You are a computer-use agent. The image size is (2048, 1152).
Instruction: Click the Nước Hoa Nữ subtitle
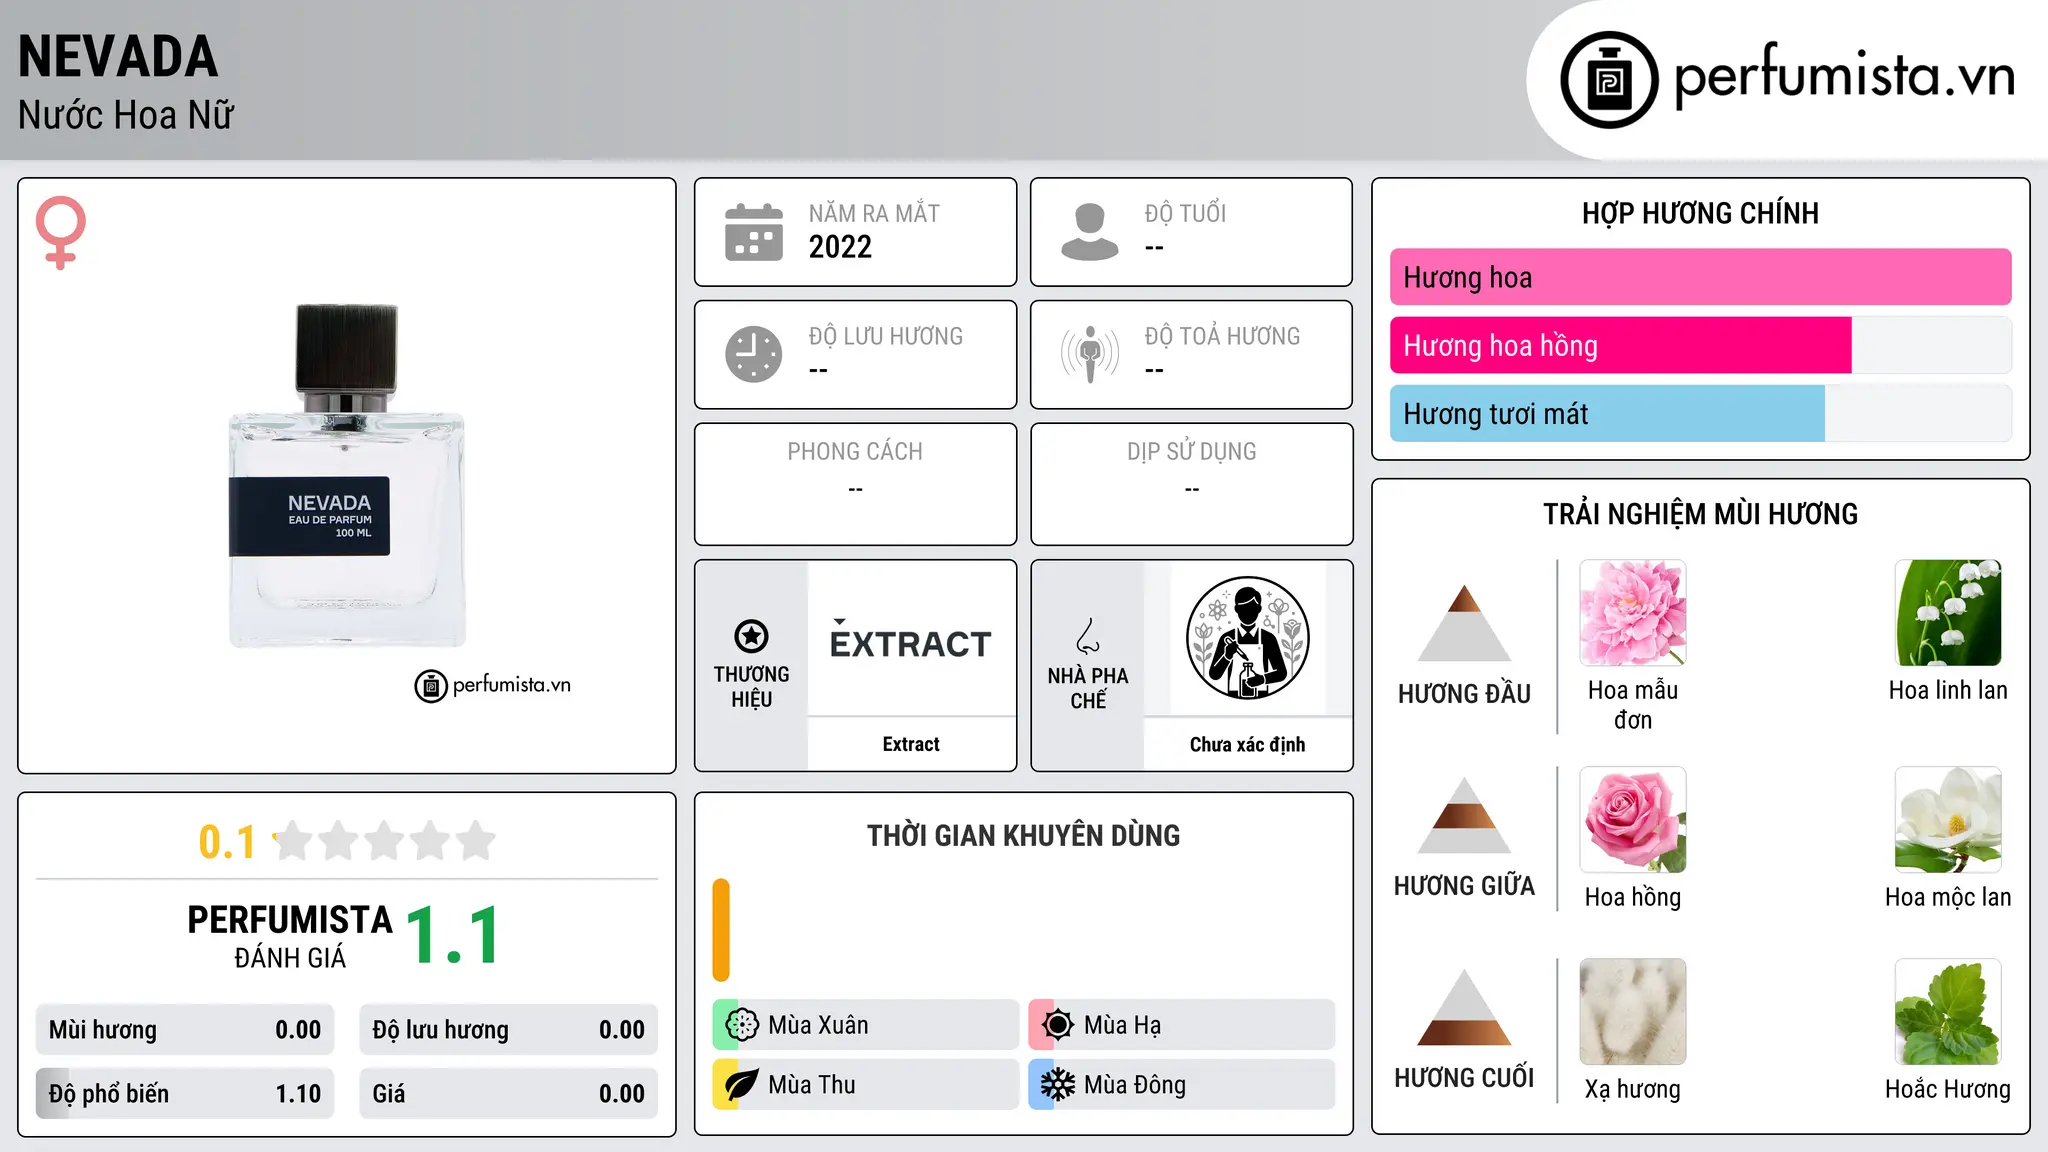pyautogui.click(x=126, y=115)
